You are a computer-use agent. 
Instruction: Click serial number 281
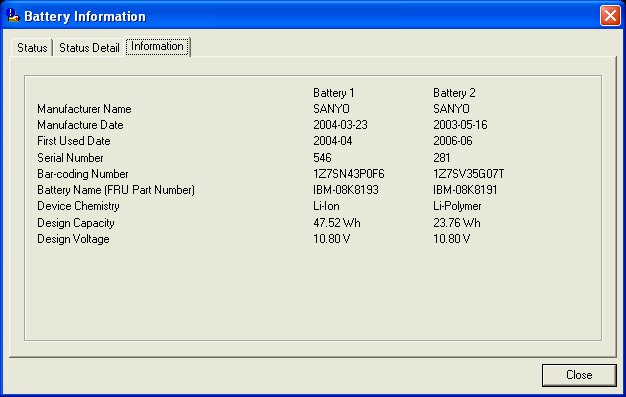(x=442, y=158)
